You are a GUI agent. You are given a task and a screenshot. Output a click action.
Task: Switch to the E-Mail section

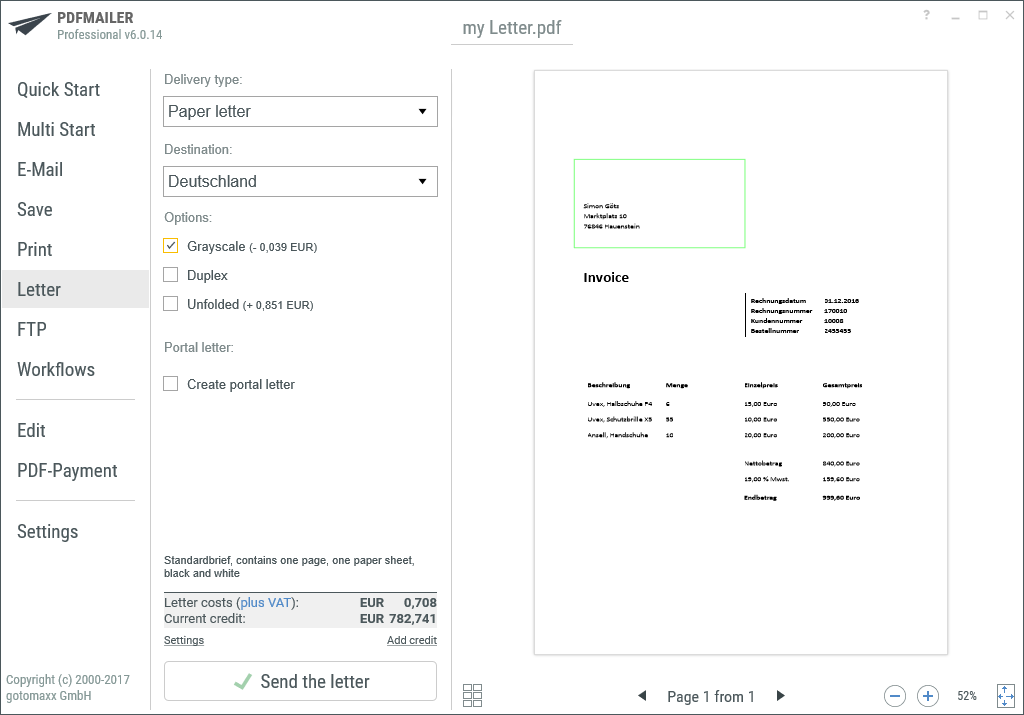tap(39, 169)
